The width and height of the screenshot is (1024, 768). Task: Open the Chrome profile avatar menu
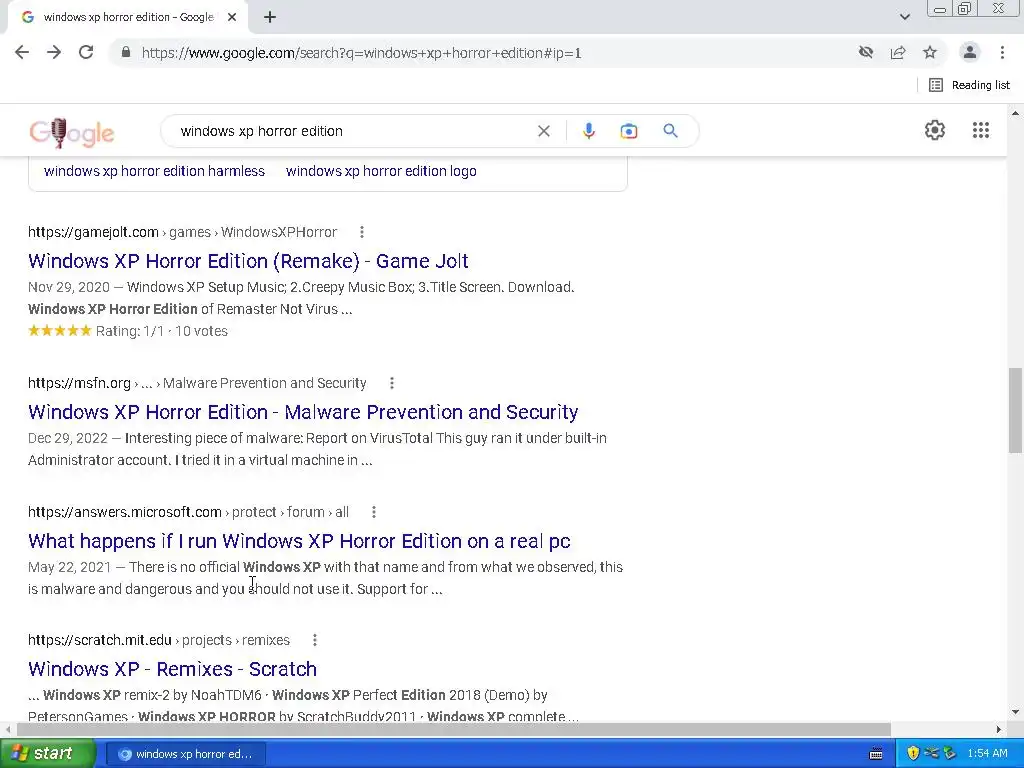coord(970,52)
